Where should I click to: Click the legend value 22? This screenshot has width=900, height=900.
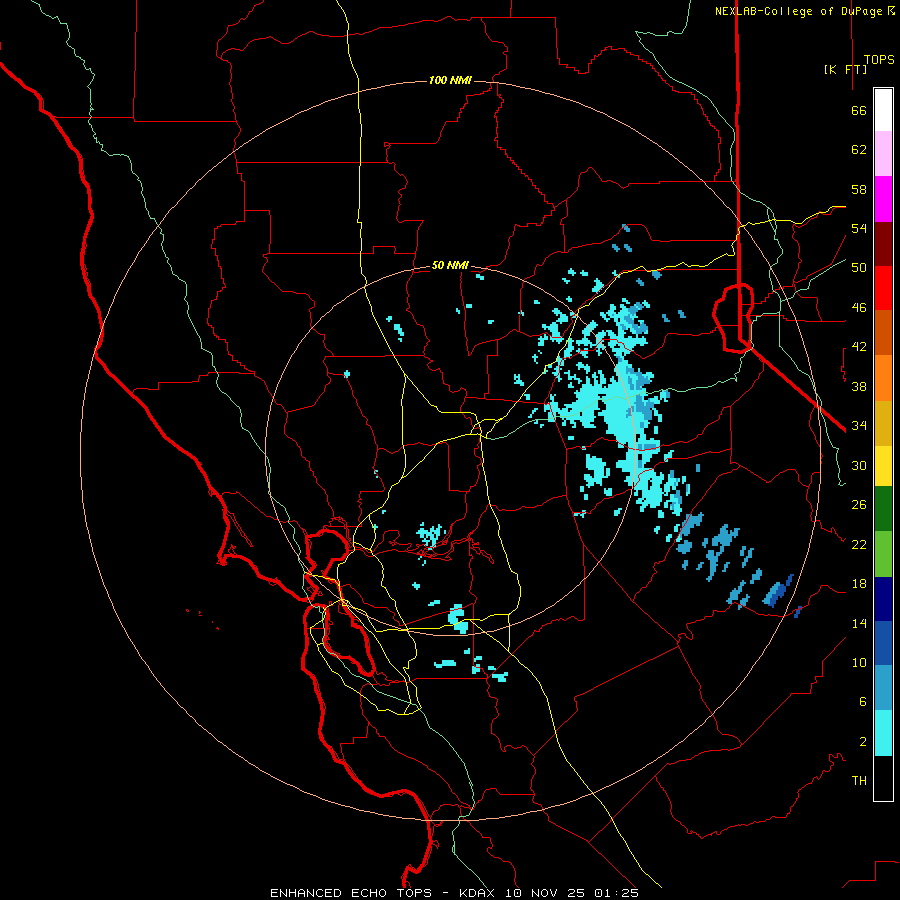859,544
